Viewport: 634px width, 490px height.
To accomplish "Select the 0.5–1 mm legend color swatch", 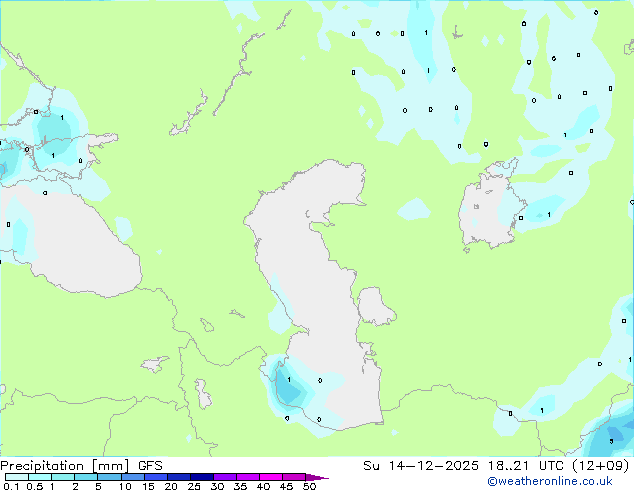I will [x=40, y=477].
